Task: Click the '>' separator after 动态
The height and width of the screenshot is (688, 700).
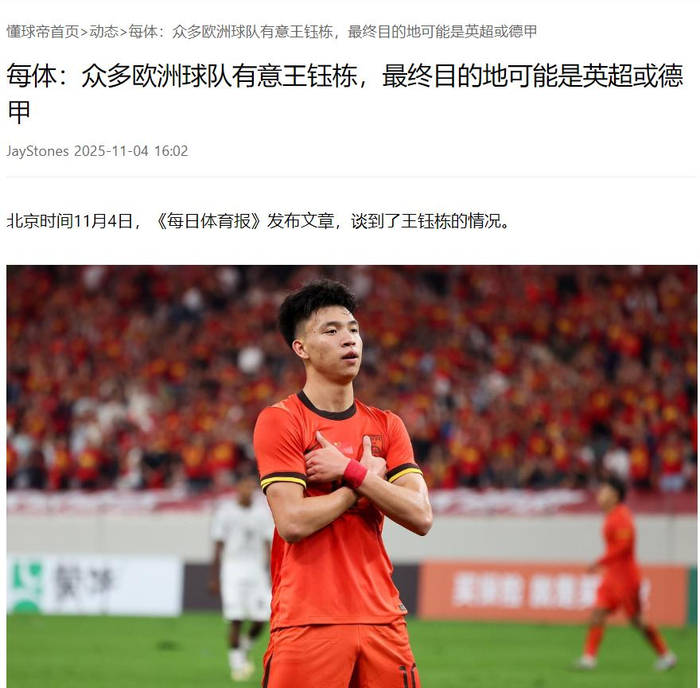Action: coord(124,32)
